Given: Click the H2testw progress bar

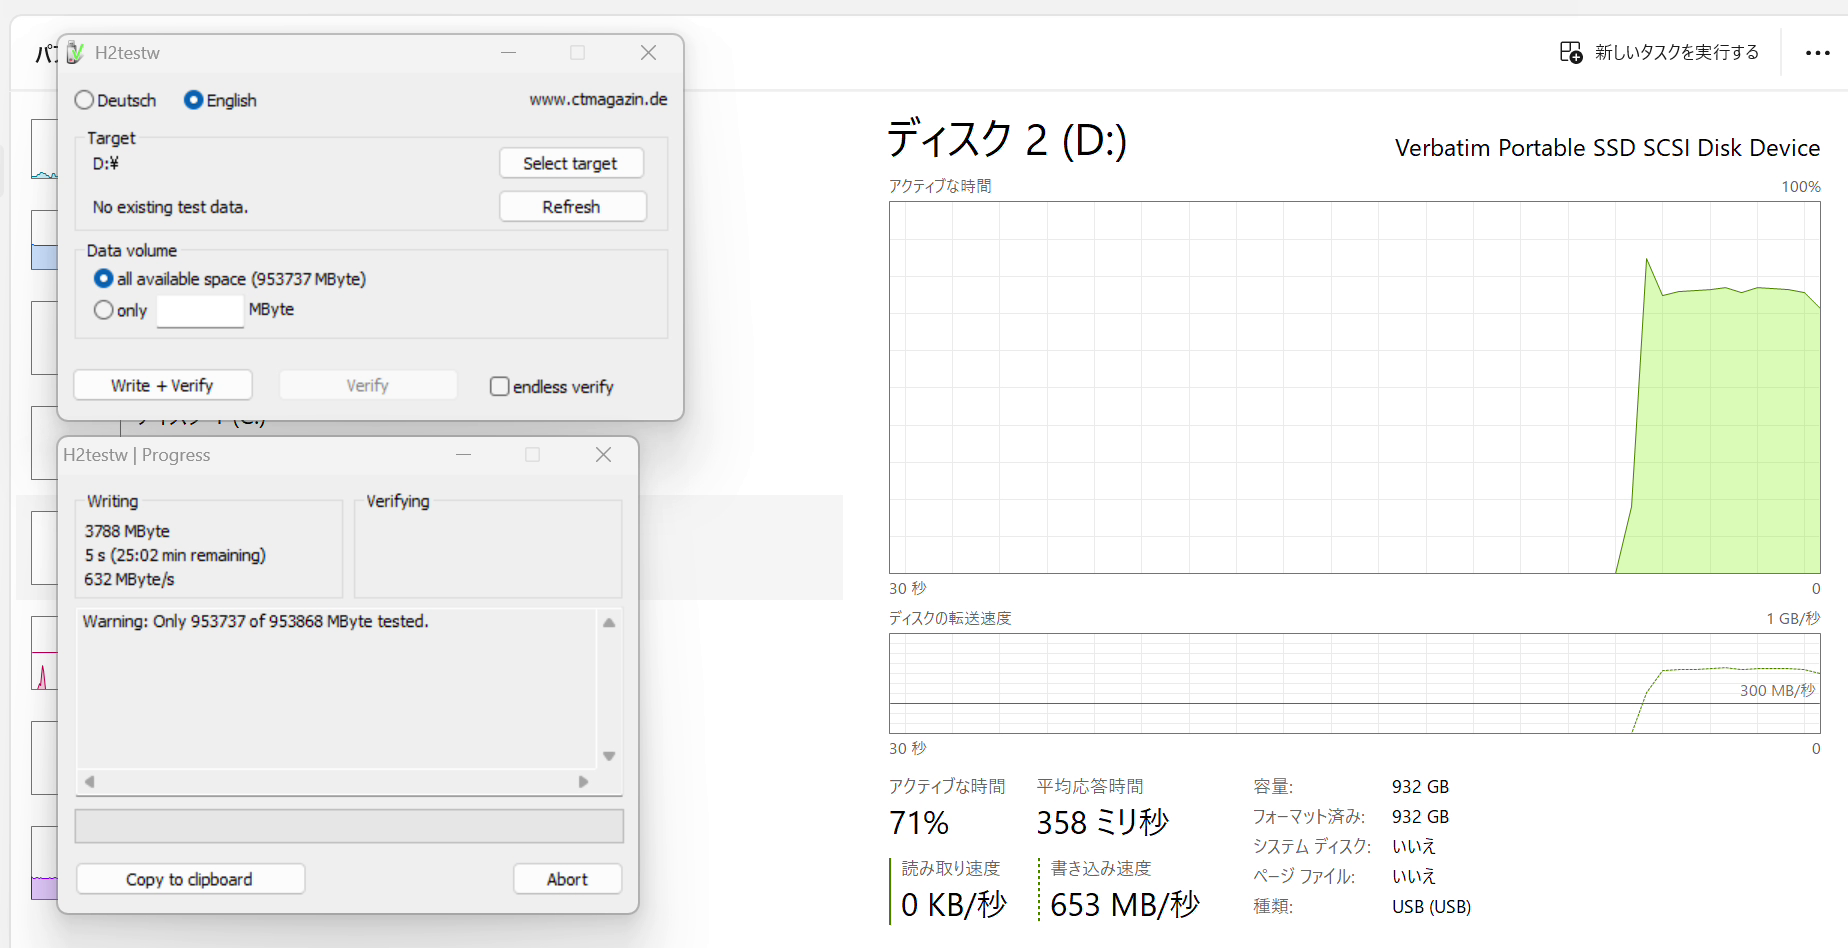Looking at the screenshot, I should coord(349,826).
